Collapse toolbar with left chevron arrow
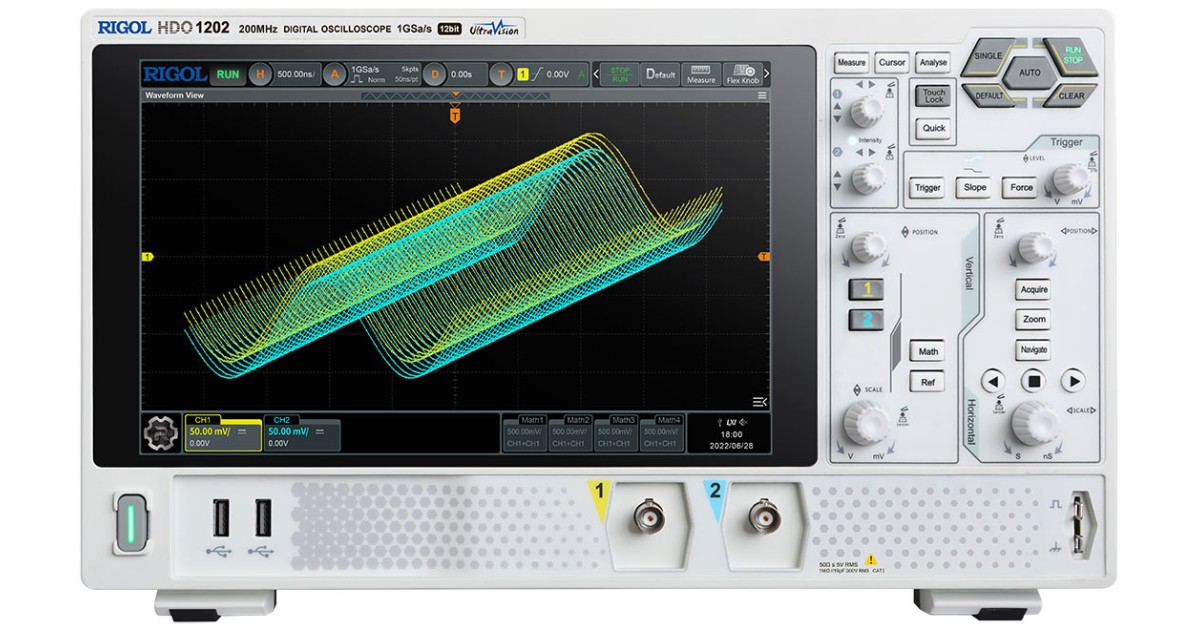1200x630 pixels. pyautogui.click(x=597, y=74)
